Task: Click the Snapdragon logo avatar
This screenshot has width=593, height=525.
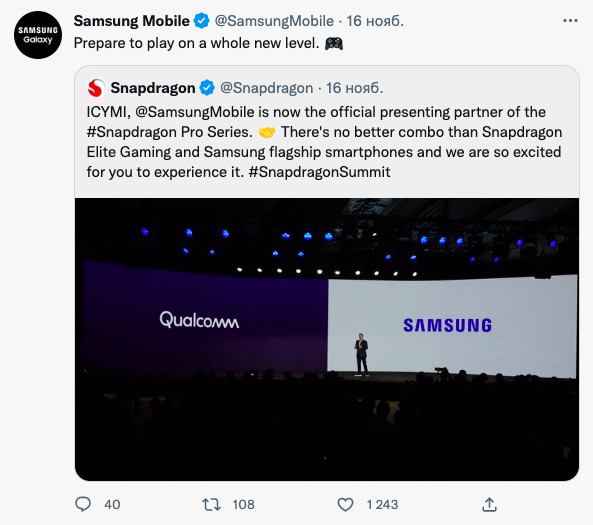Action: (x=96, y=88)
